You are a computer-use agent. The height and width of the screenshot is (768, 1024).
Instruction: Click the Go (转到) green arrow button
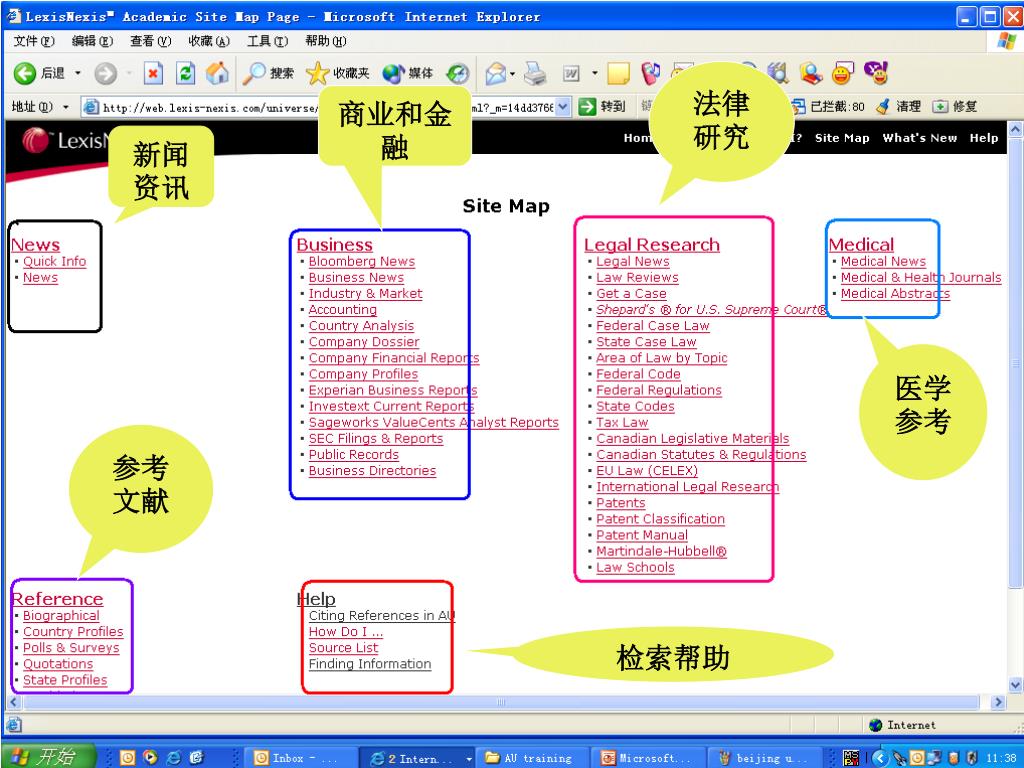click(602, 106)
